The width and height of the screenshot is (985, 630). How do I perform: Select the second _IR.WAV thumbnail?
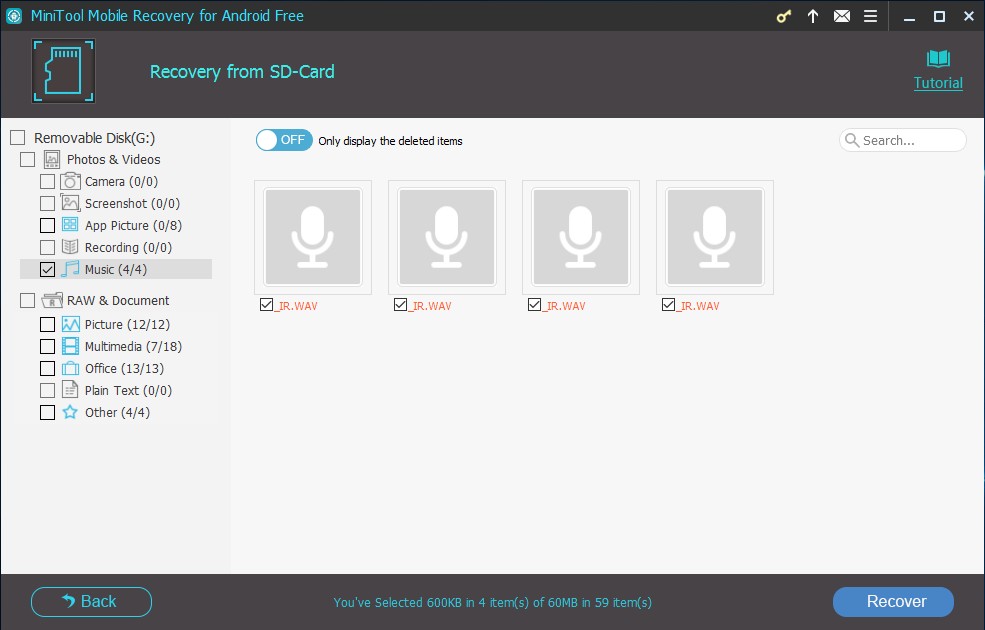(x=447, y=237)
